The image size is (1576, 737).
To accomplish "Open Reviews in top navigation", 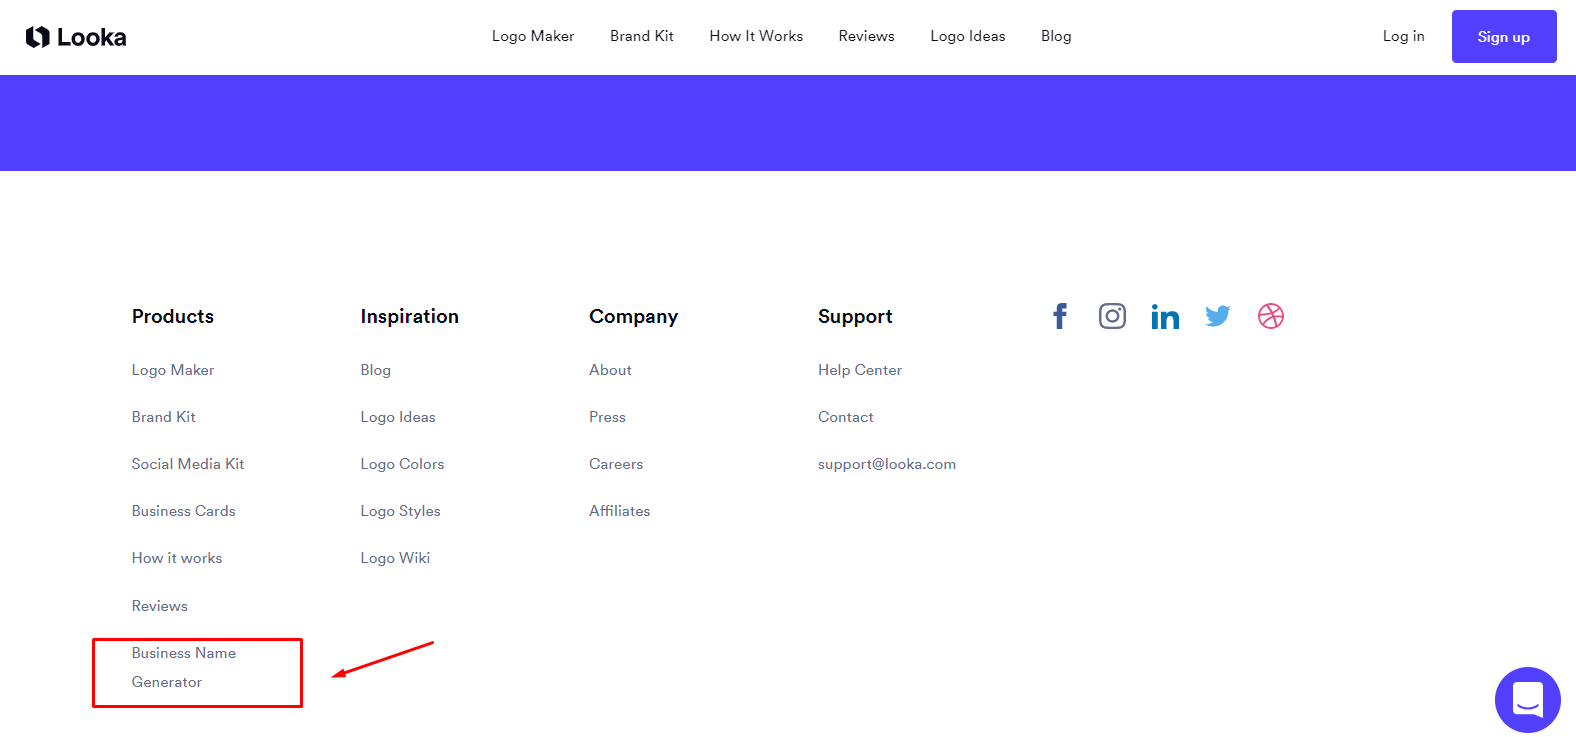I will 867,36.
